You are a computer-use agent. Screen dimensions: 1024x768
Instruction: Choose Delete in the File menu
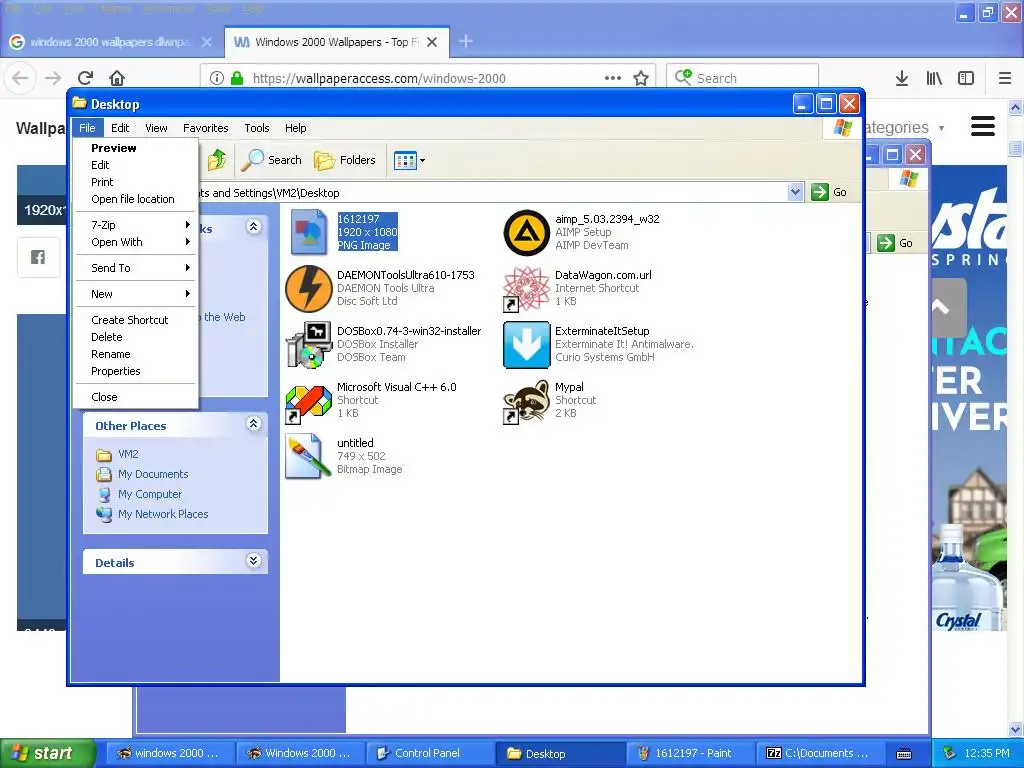click(x=136, y=337)
